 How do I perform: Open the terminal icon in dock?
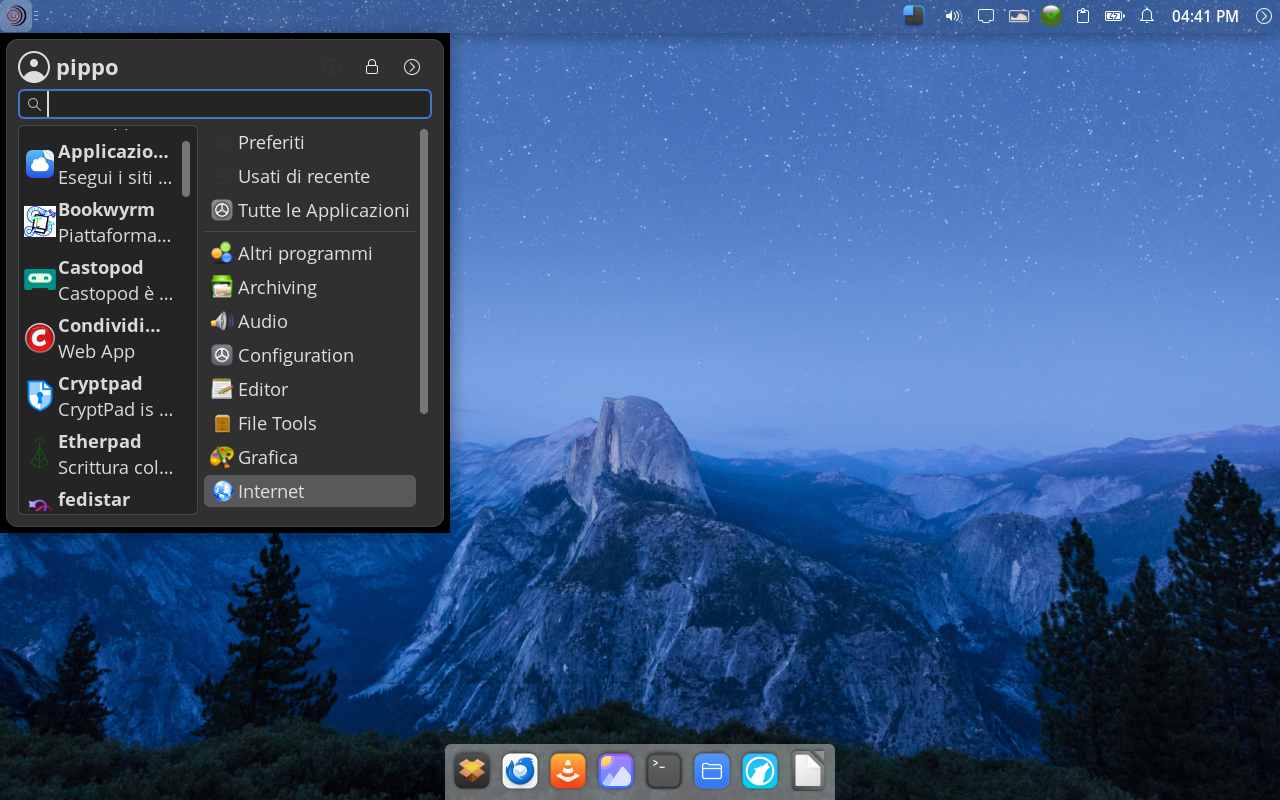click(664, 771)
